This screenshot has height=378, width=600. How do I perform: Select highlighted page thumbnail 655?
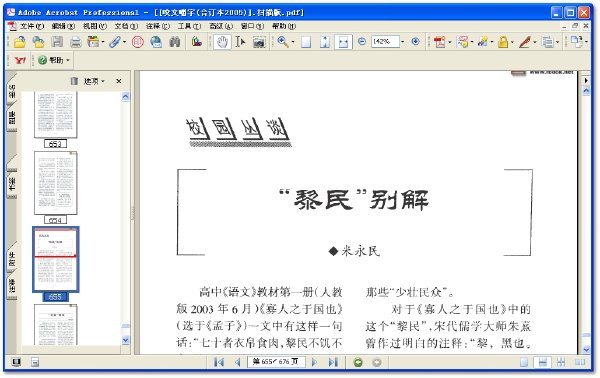(55, 259)
